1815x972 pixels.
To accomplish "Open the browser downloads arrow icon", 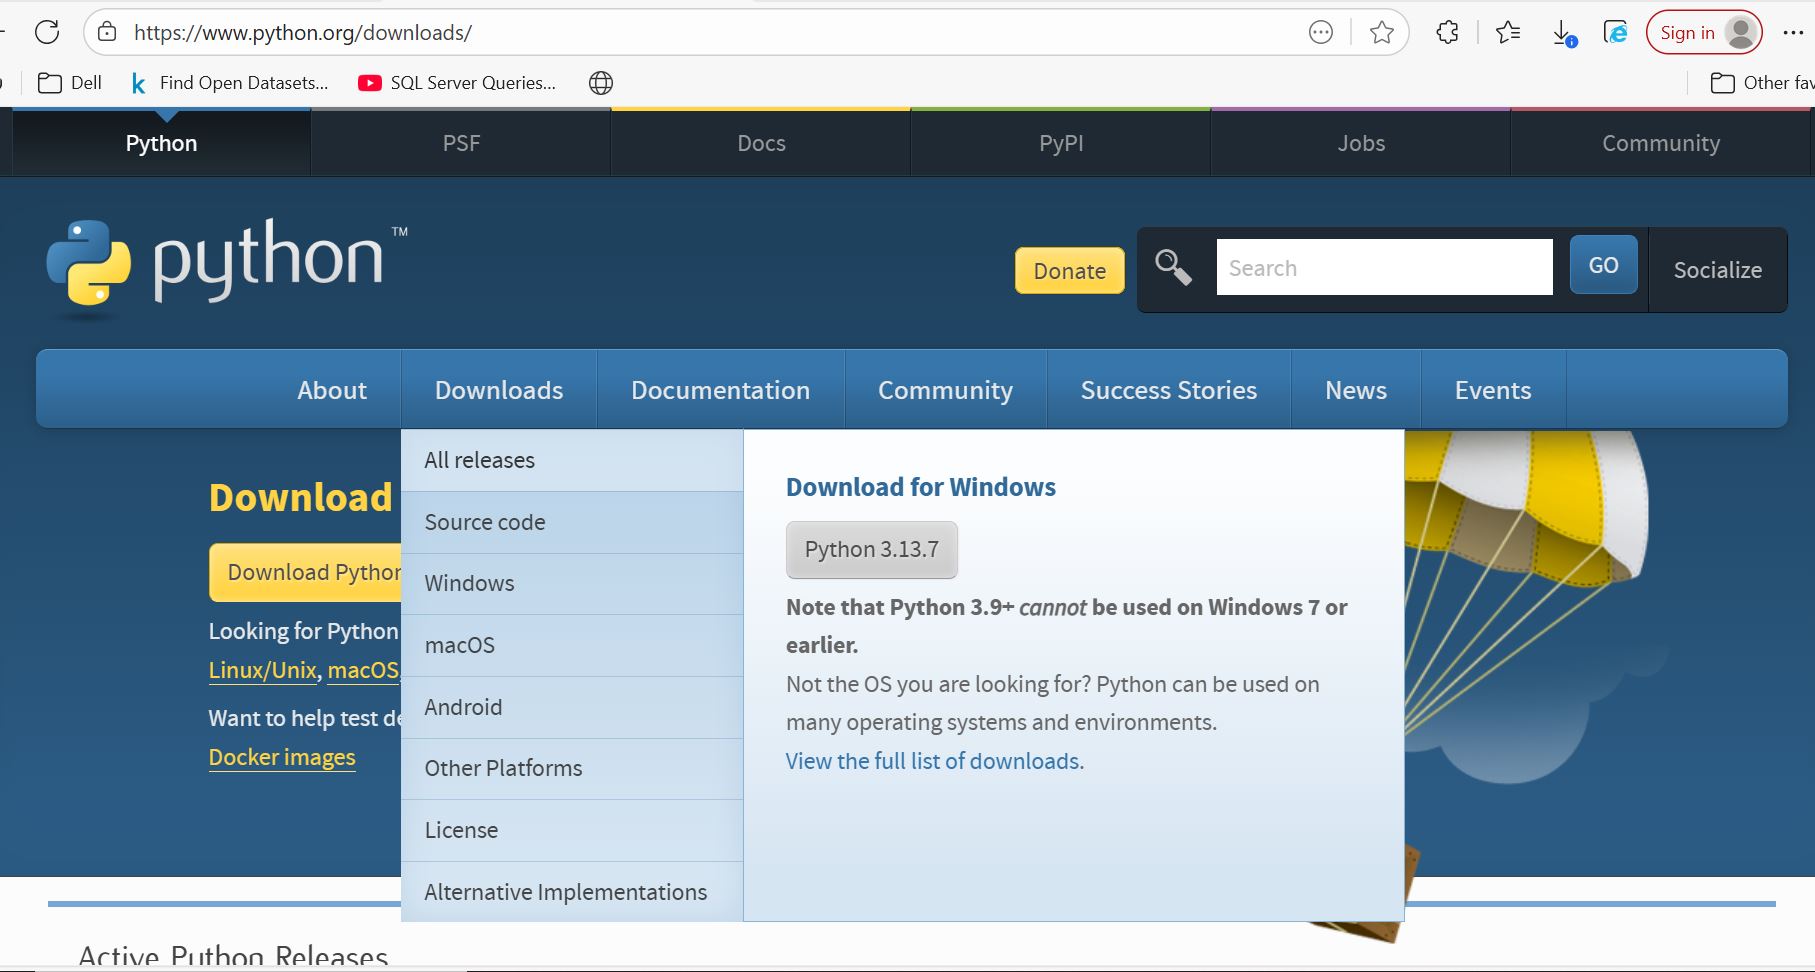I will click(x=1562, y=33).
